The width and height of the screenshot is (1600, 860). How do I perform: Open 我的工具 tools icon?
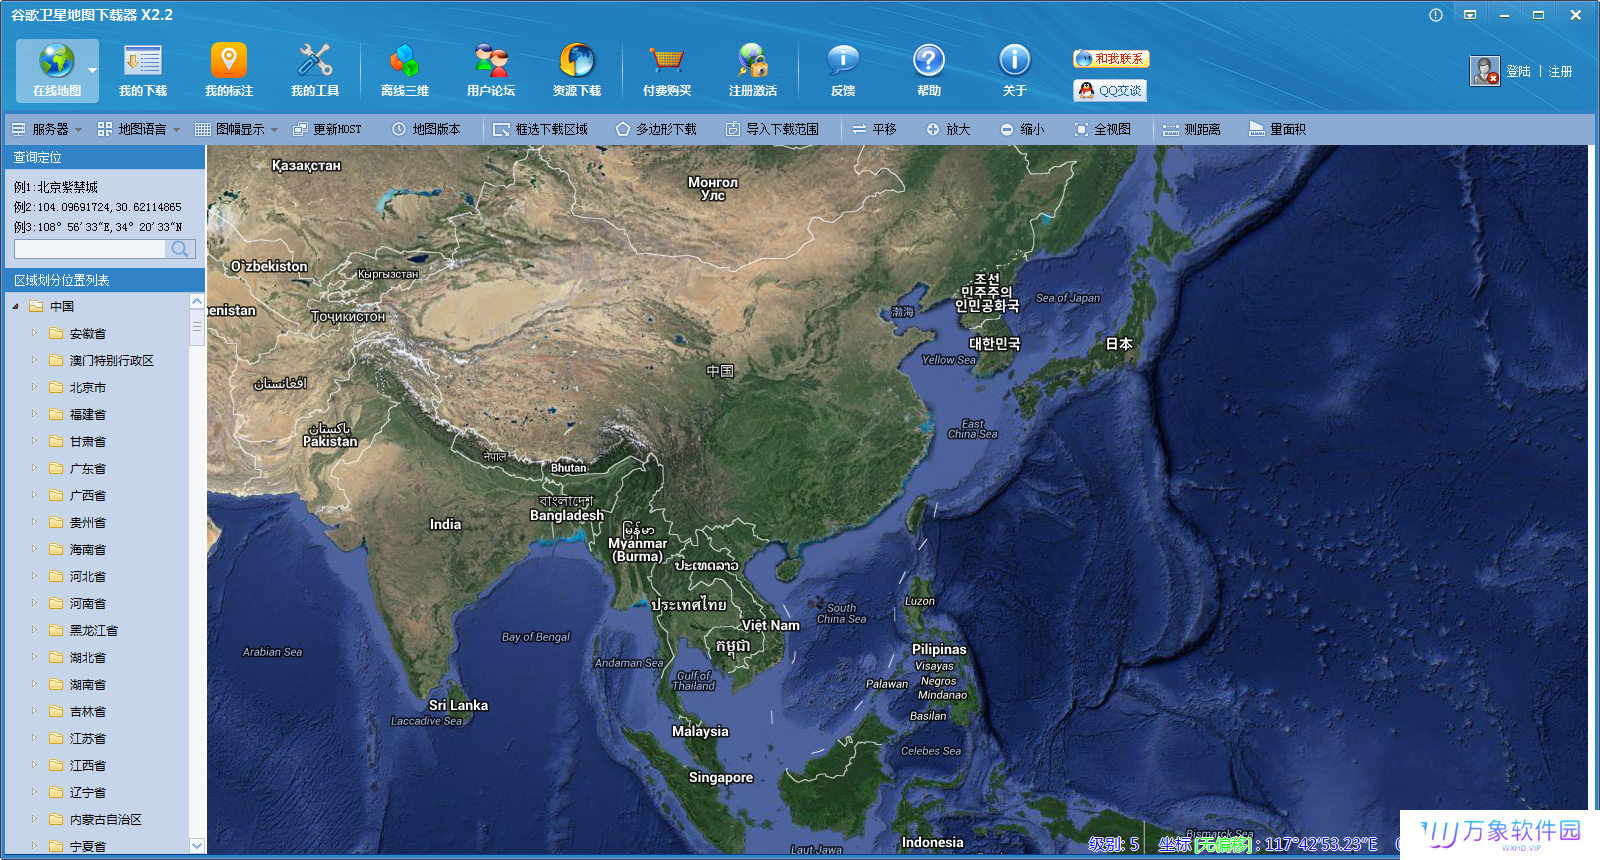[315, 70]
